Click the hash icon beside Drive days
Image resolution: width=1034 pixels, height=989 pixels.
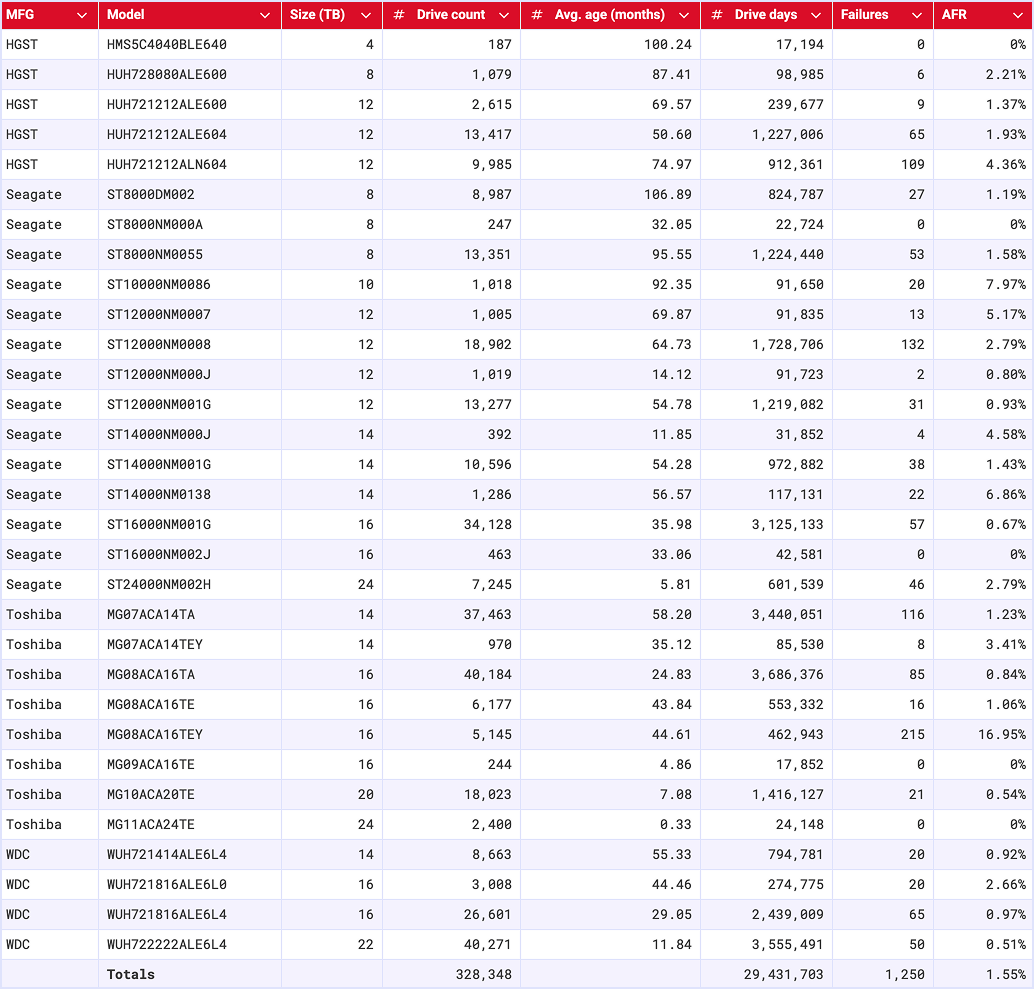pos(717,15)
